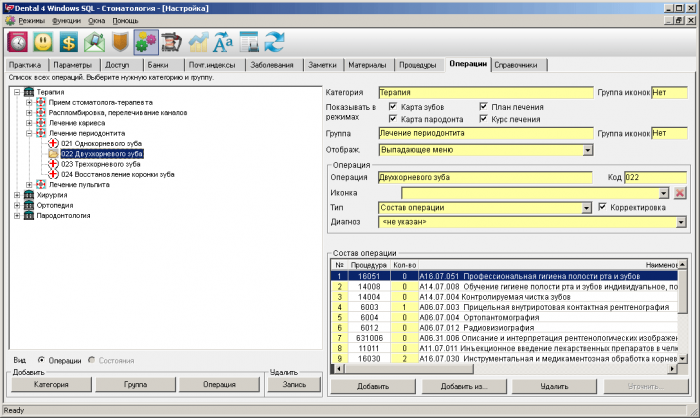Screen dimensions: 700x418
Task: Click the colored gears settings icon
Action: tap(146, 42)
